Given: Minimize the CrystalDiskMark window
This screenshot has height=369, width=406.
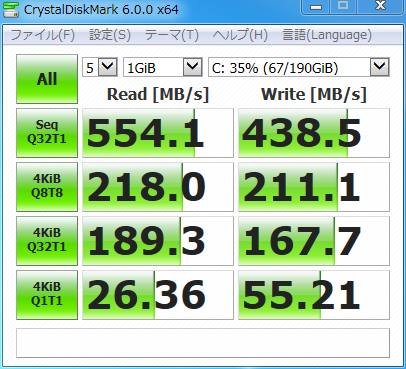Looking at the screenshot, I should coord(316,7).
